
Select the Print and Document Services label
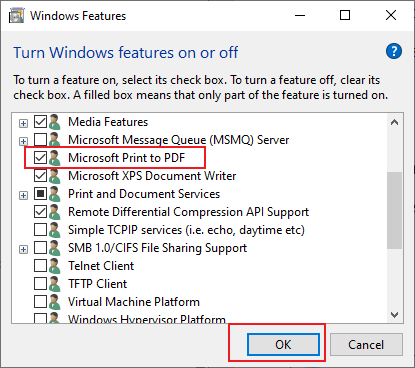point(144,194)
